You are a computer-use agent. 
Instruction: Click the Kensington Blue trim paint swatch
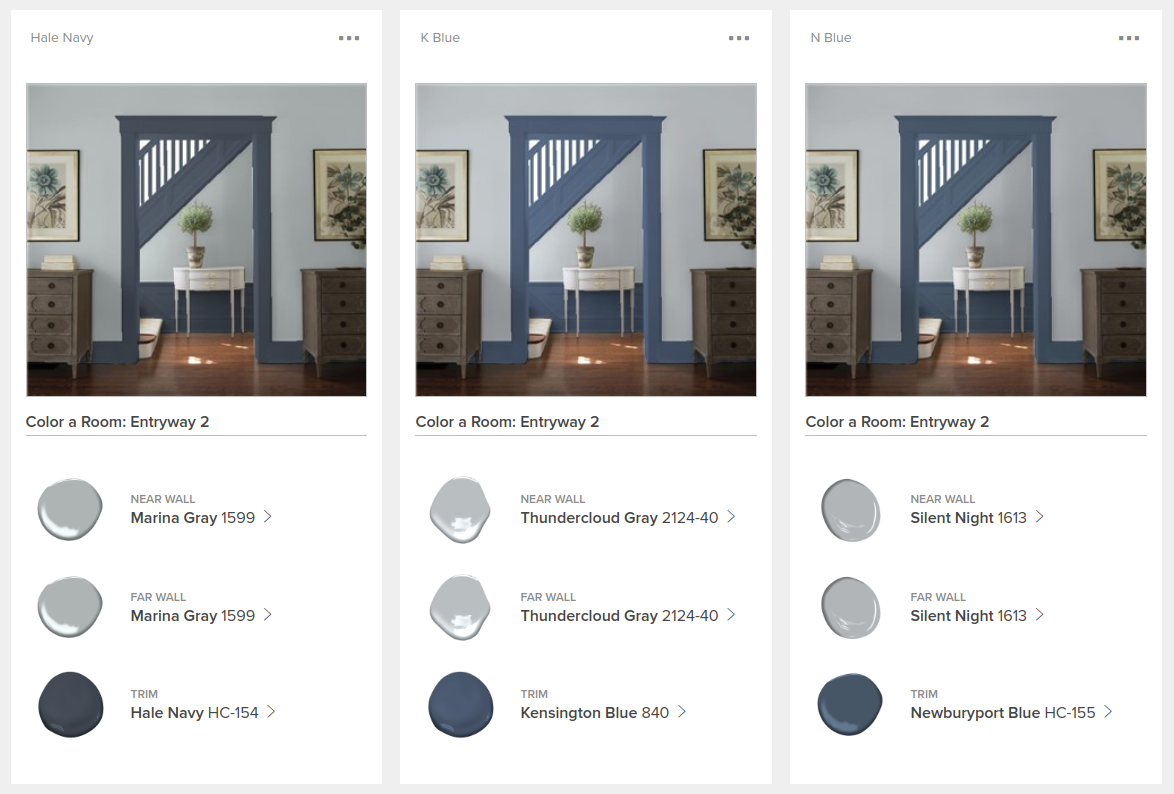[460, 705]
